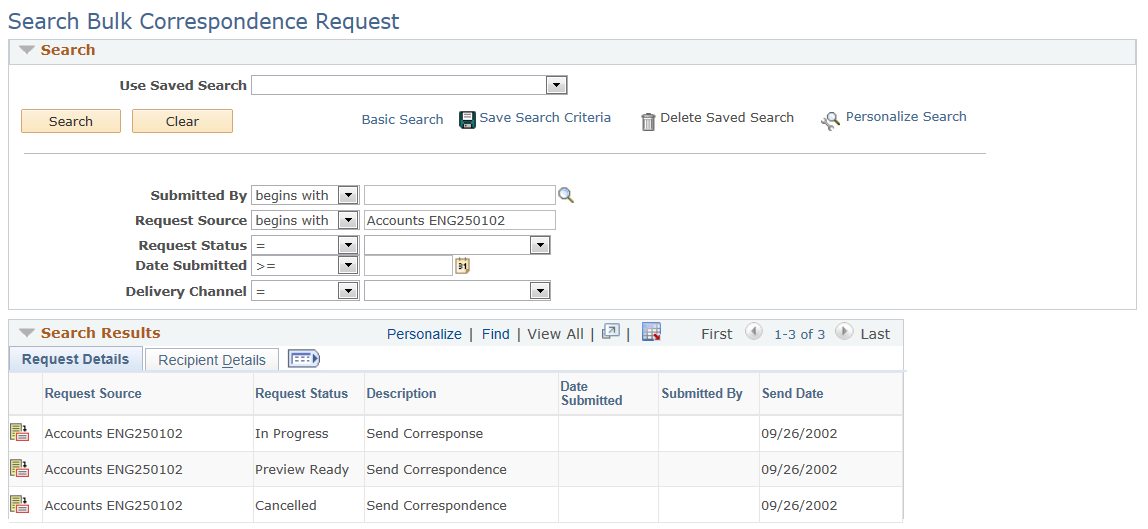Click In Progress status cell

coord(291,433)
